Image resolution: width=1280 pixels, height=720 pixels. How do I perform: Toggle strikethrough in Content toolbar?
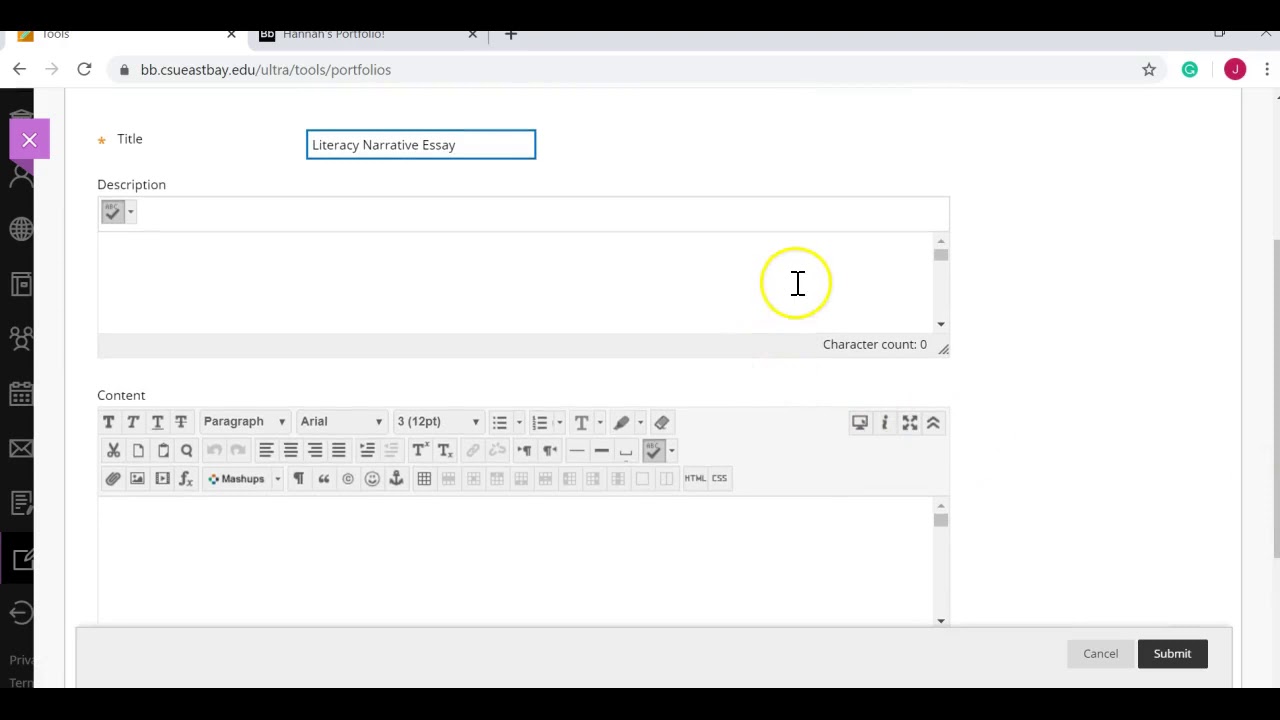point(181,422)
